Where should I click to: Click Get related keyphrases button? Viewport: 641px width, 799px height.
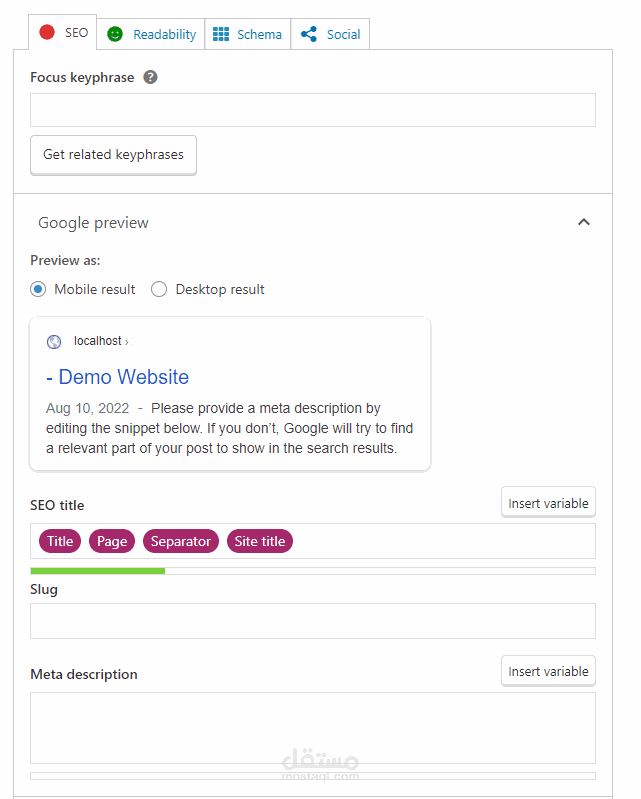113,155
